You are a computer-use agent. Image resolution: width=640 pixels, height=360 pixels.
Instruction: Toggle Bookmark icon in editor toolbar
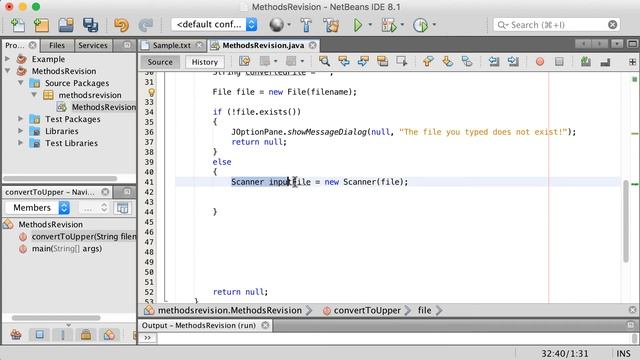pyautogui.click(x=467, y=62)
